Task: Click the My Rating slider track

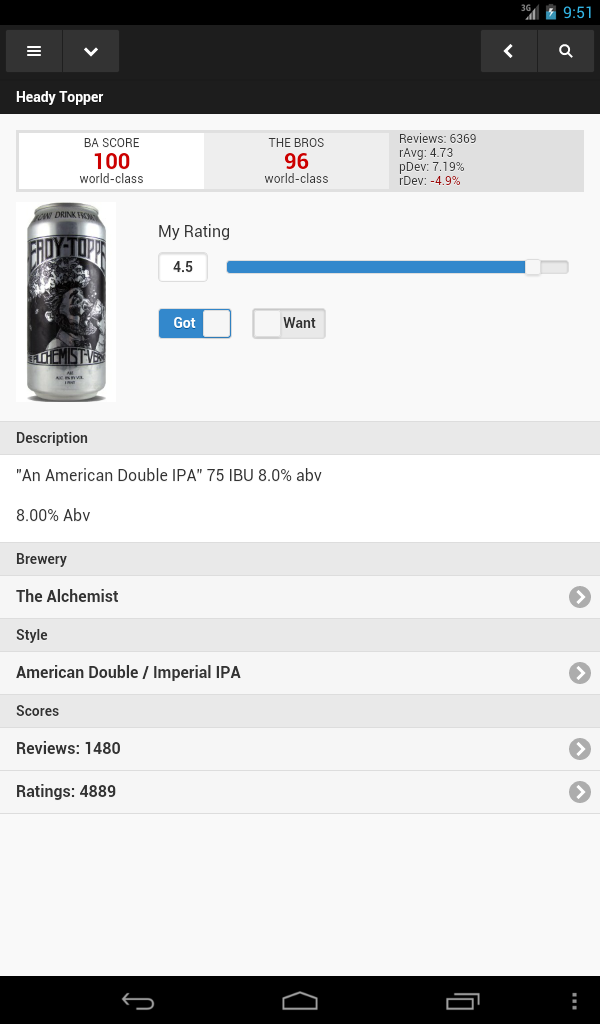Action: click(397, 267)
